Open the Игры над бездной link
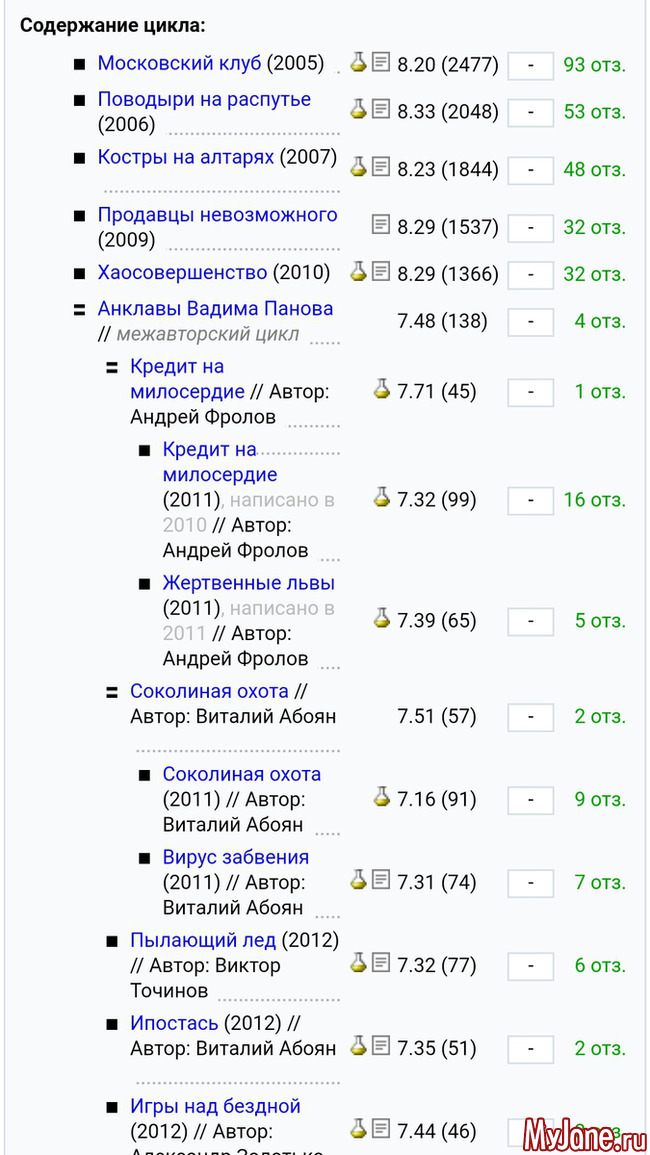The image size is (650, 1155). pyautogui.click(x=215, y=1106)
